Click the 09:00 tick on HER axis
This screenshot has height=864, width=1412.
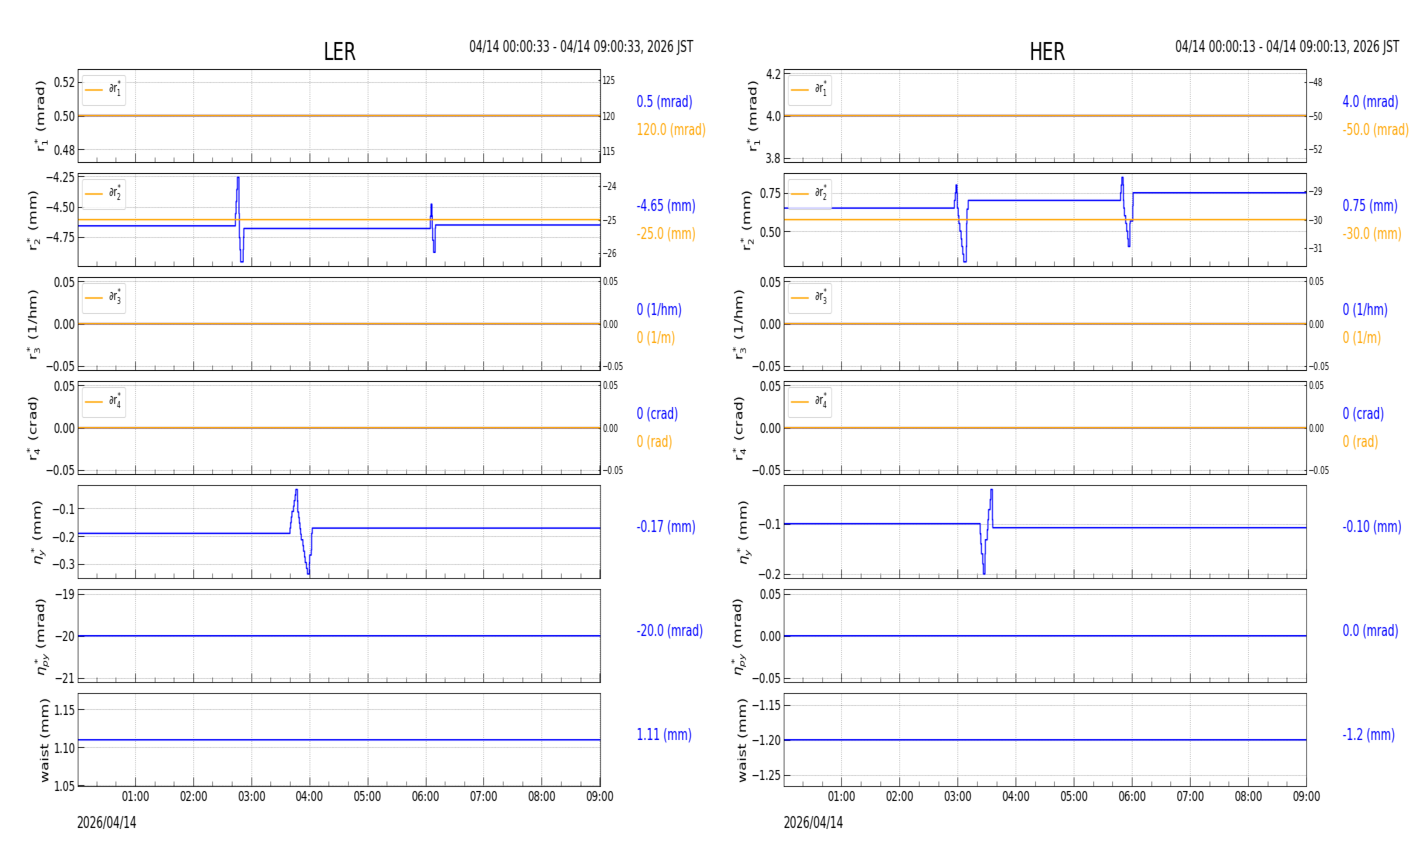1306,797
